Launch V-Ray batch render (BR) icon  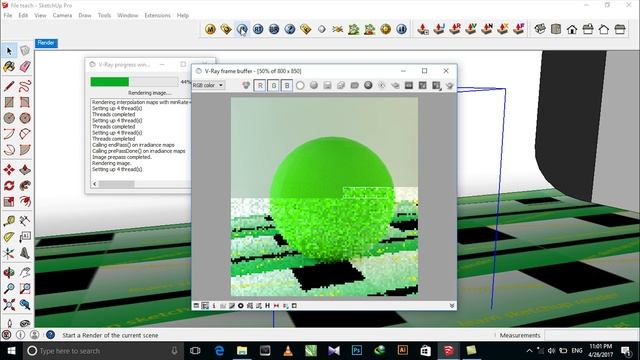pyautogui.click(x=274, y=29)
